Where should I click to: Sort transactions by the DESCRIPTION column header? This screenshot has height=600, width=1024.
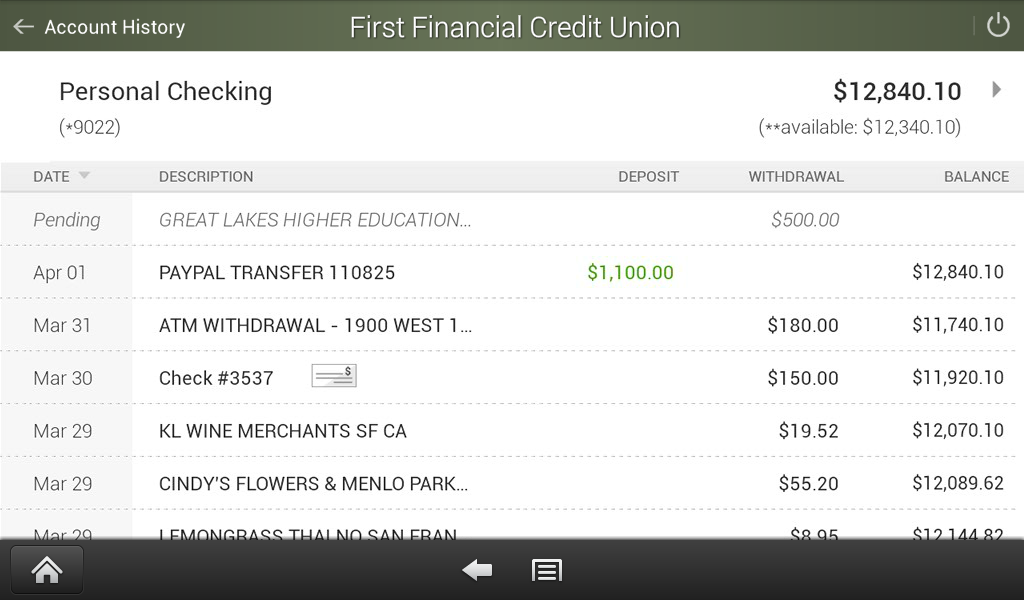pos(206,176)
